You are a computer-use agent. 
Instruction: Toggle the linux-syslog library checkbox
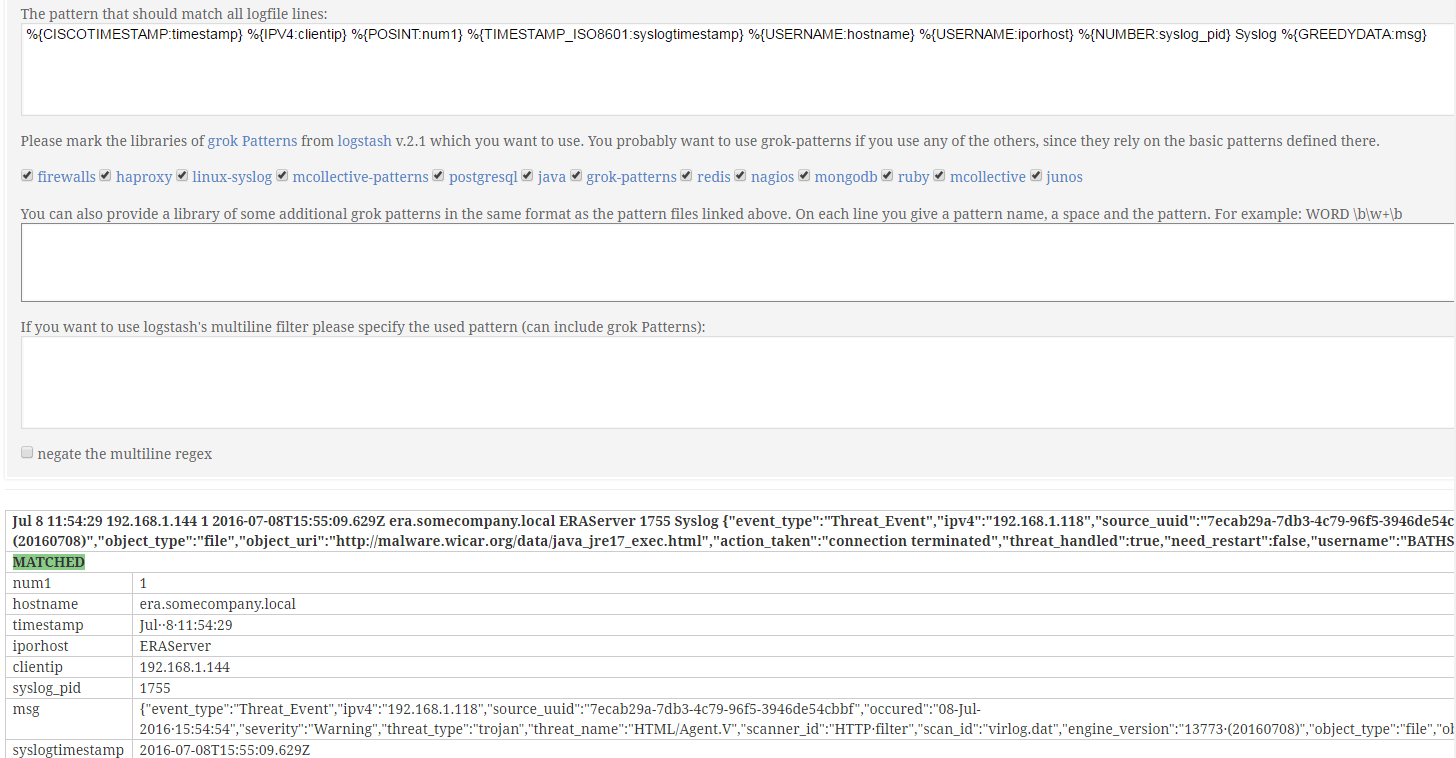click(182, 176)
